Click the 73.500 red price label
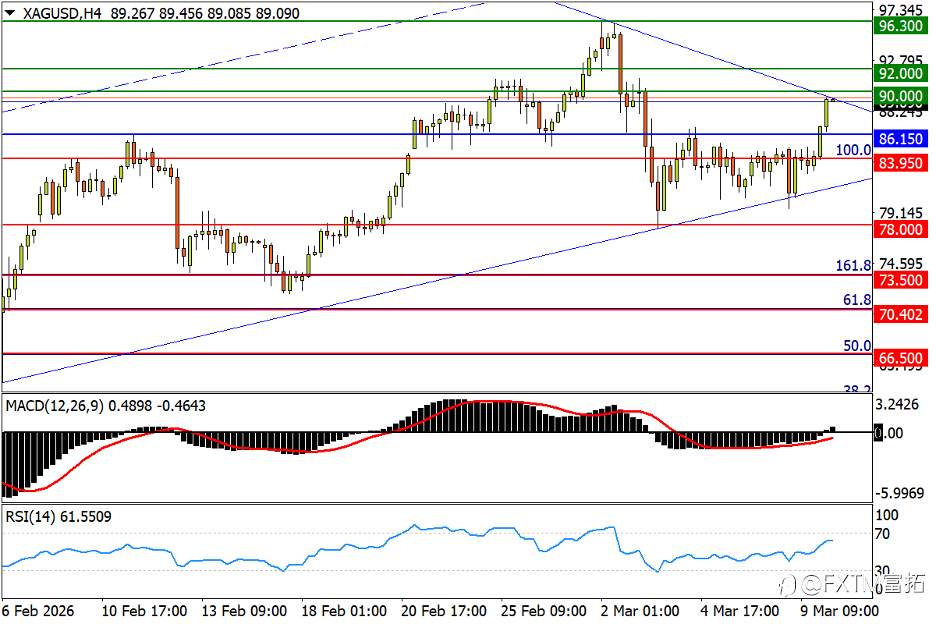Image resolution: width=936 pixels, height=624 pixels. [901, 280]
